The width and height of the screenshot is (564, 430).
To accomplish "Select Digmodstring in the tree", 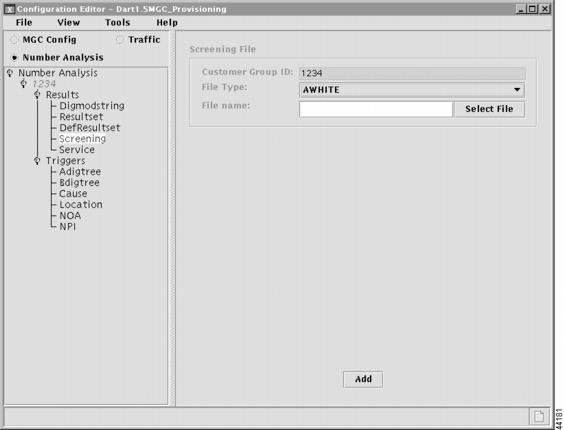I will click(92, 106).
